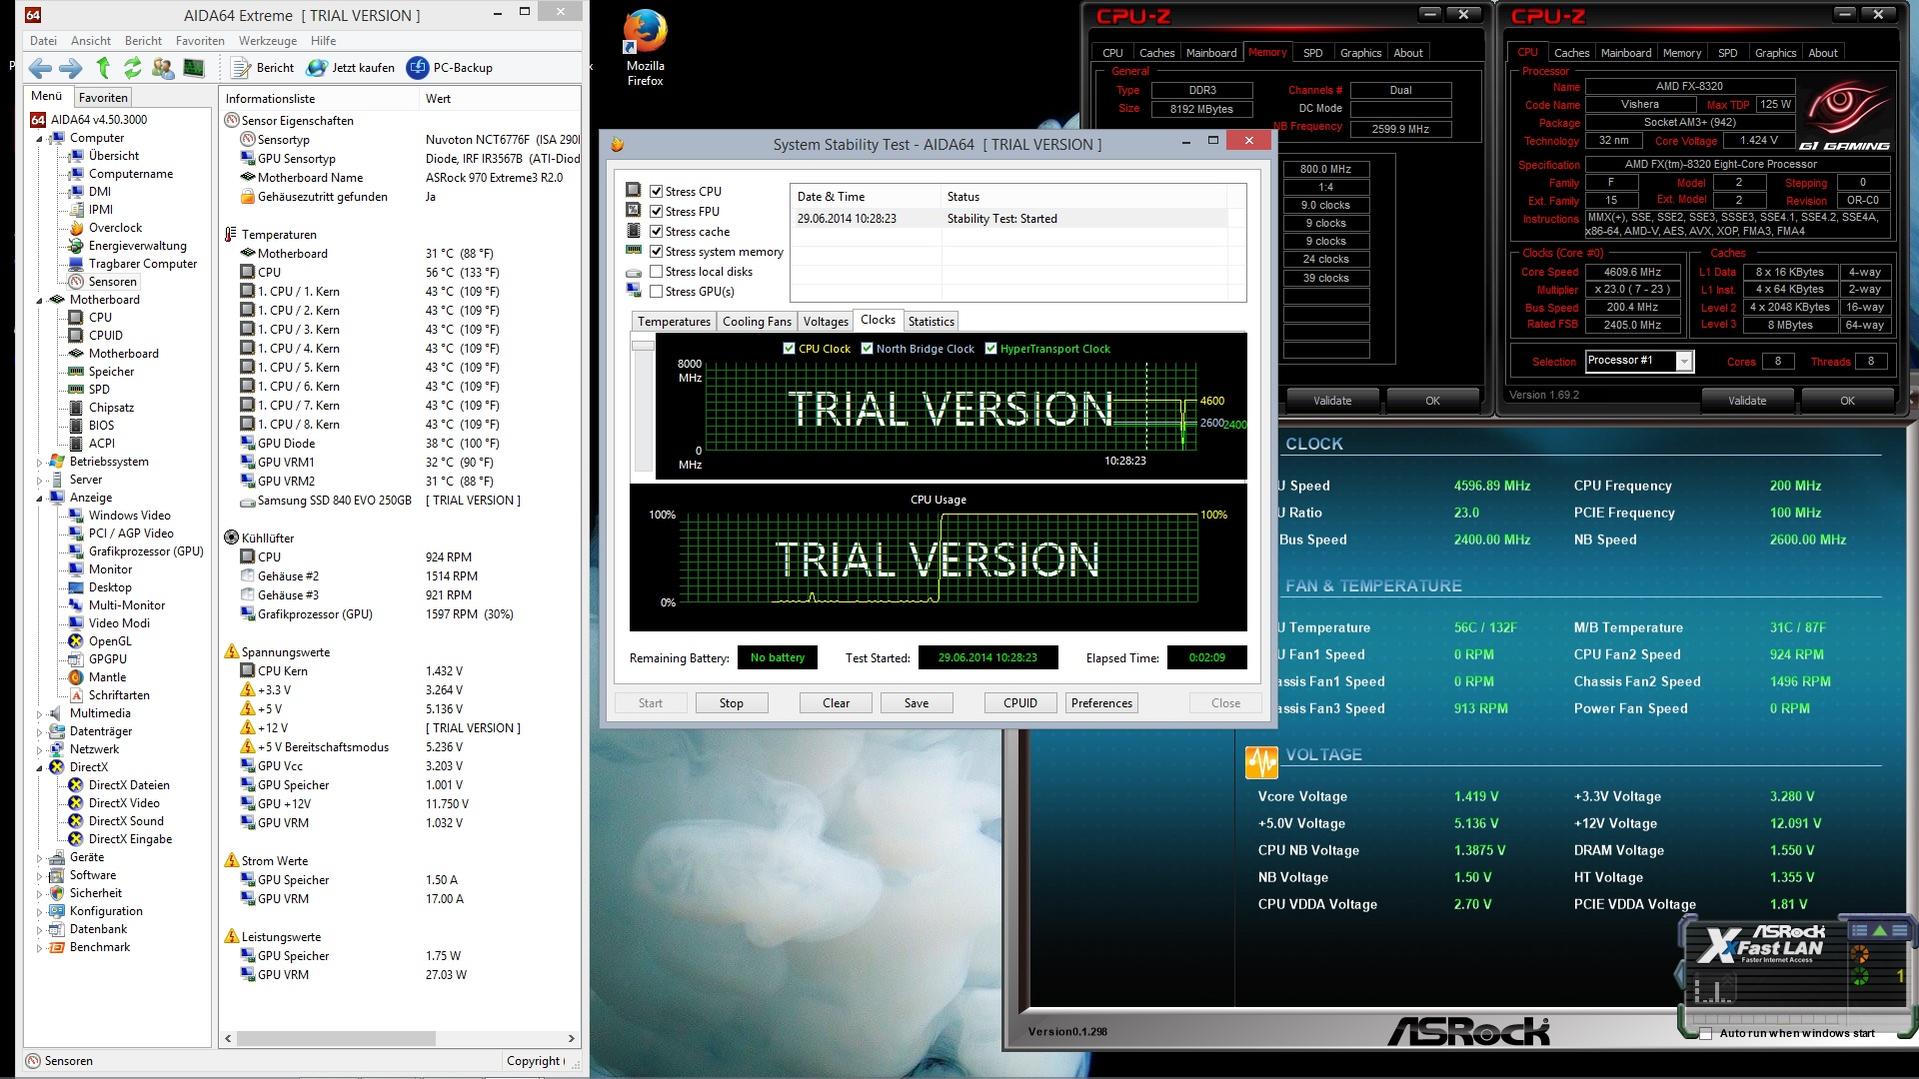Expand the Netzwerk tree node
The image size is (1919, 1079).
(40, 750)
